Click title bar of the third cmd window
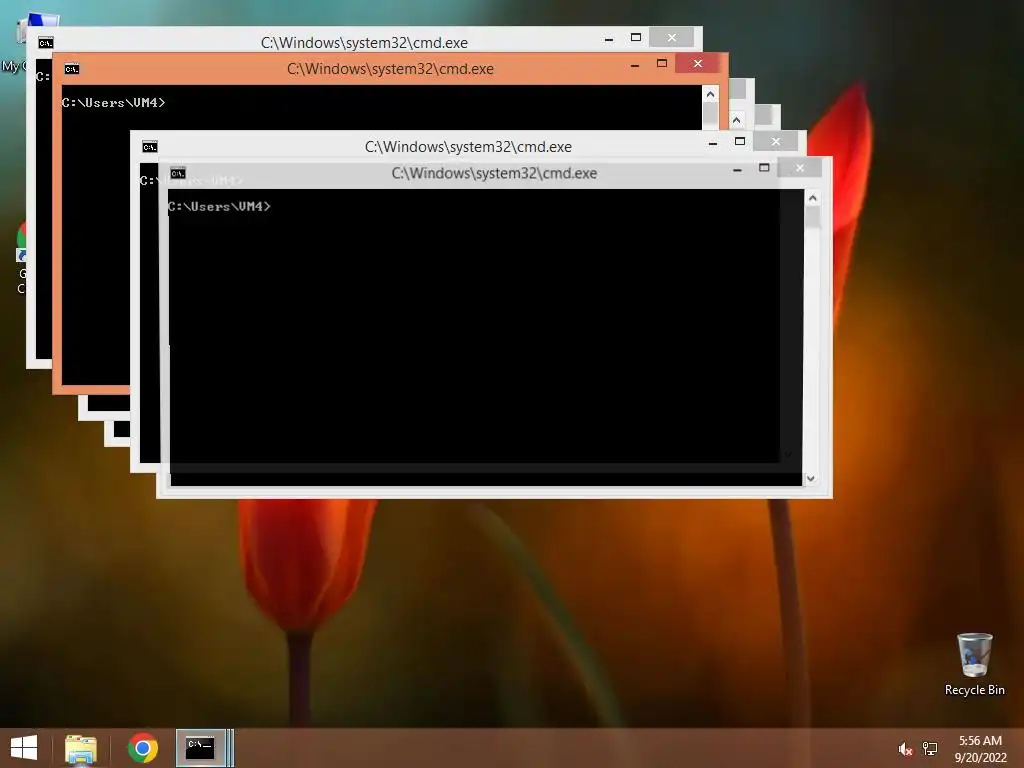Screen dimensions: 1024x768 pyautogui.click(x=468, y=146)
